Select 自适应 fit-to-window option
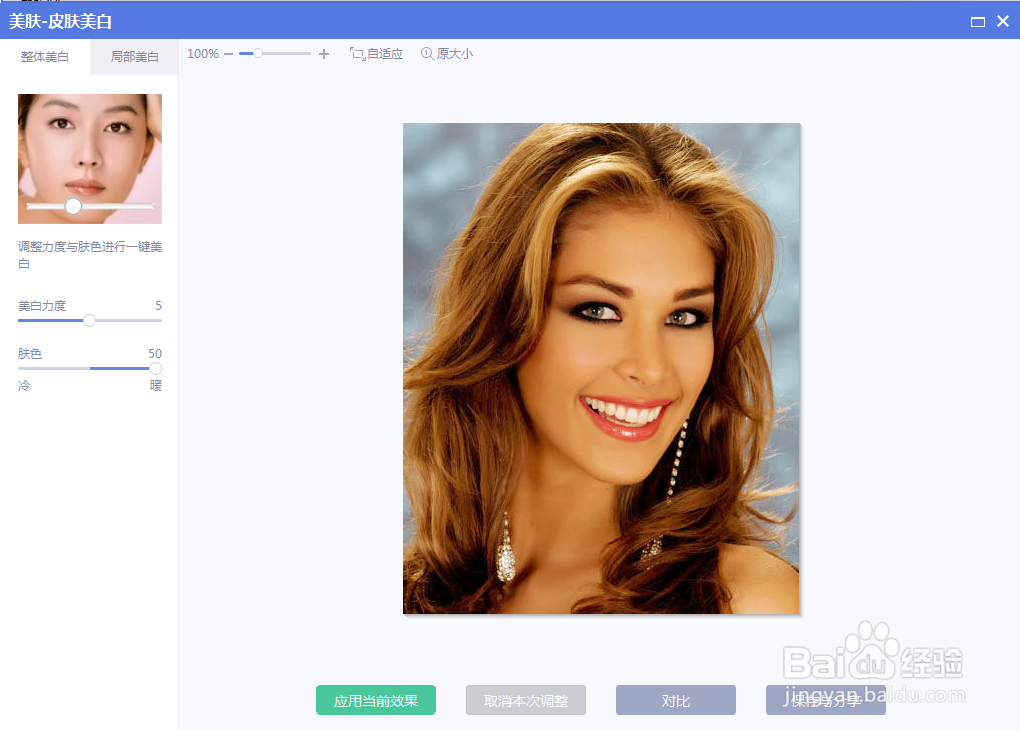The image size is (1020, 730). point(377,54)
